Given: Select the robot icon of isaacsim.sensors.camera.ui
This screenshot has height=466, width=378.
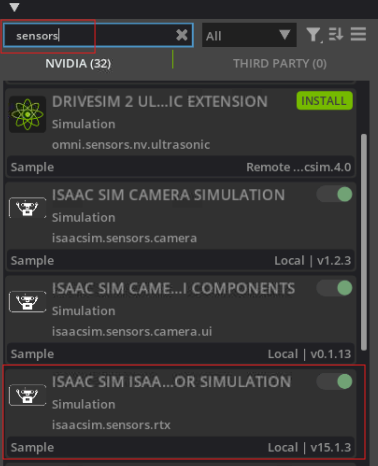Looking at the screenshot, I should [x=27, y=302].
